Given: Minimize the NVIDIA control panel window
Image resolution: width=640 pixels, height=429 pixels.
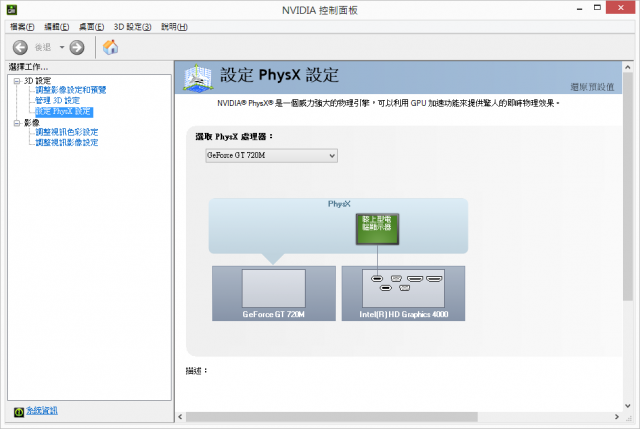Looking at the screenshot, I should click(579, 9).
